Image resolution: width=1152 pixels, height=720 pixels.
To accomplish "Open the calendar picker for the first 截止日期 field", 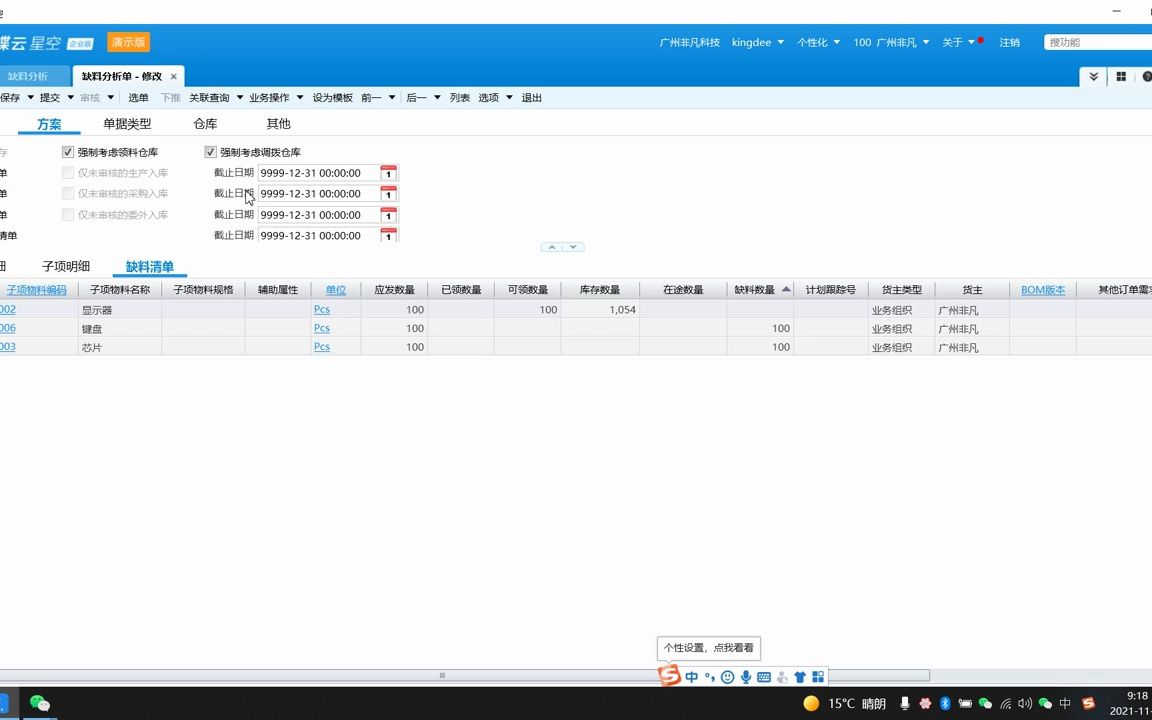I will pos(388,172).
